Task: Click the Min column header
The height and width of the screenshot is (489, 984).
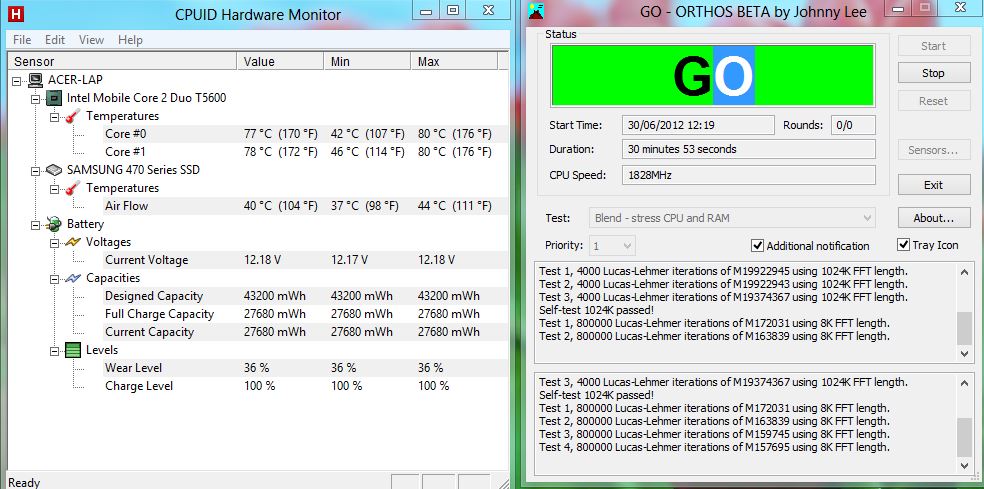Action: [368, 62]
